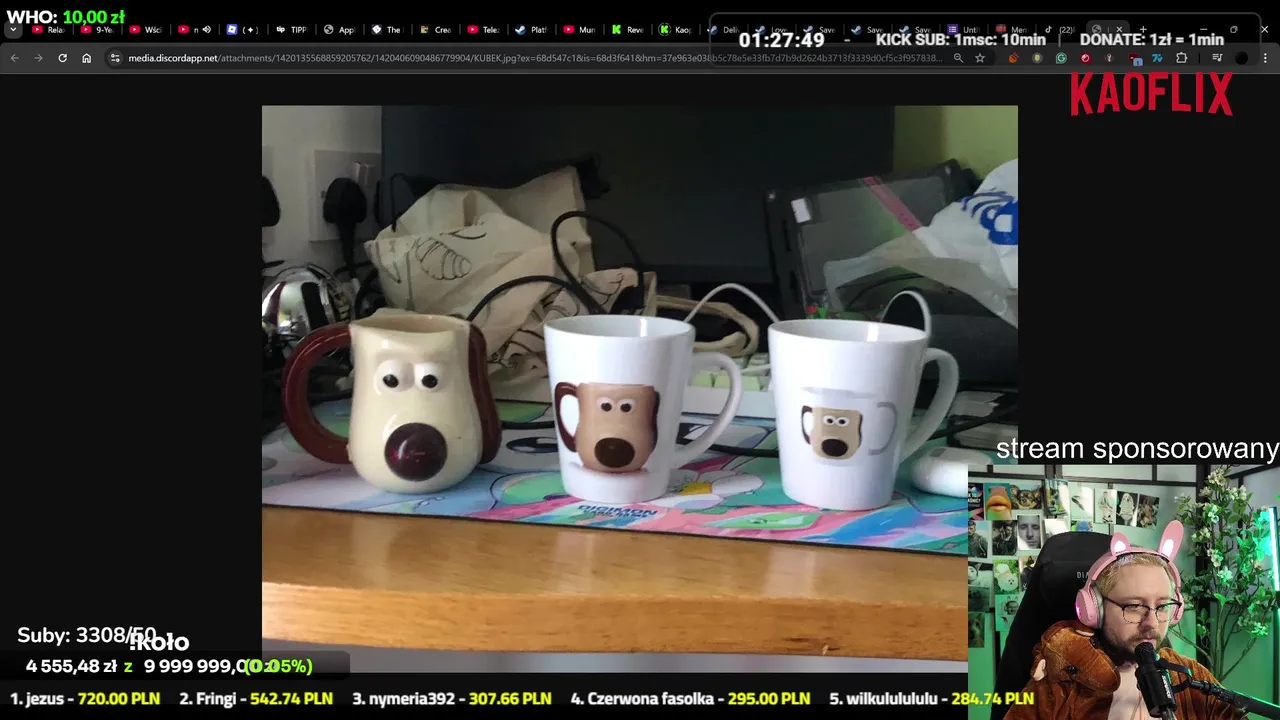Open the browser home page
1280x720 pixels.
86,58
